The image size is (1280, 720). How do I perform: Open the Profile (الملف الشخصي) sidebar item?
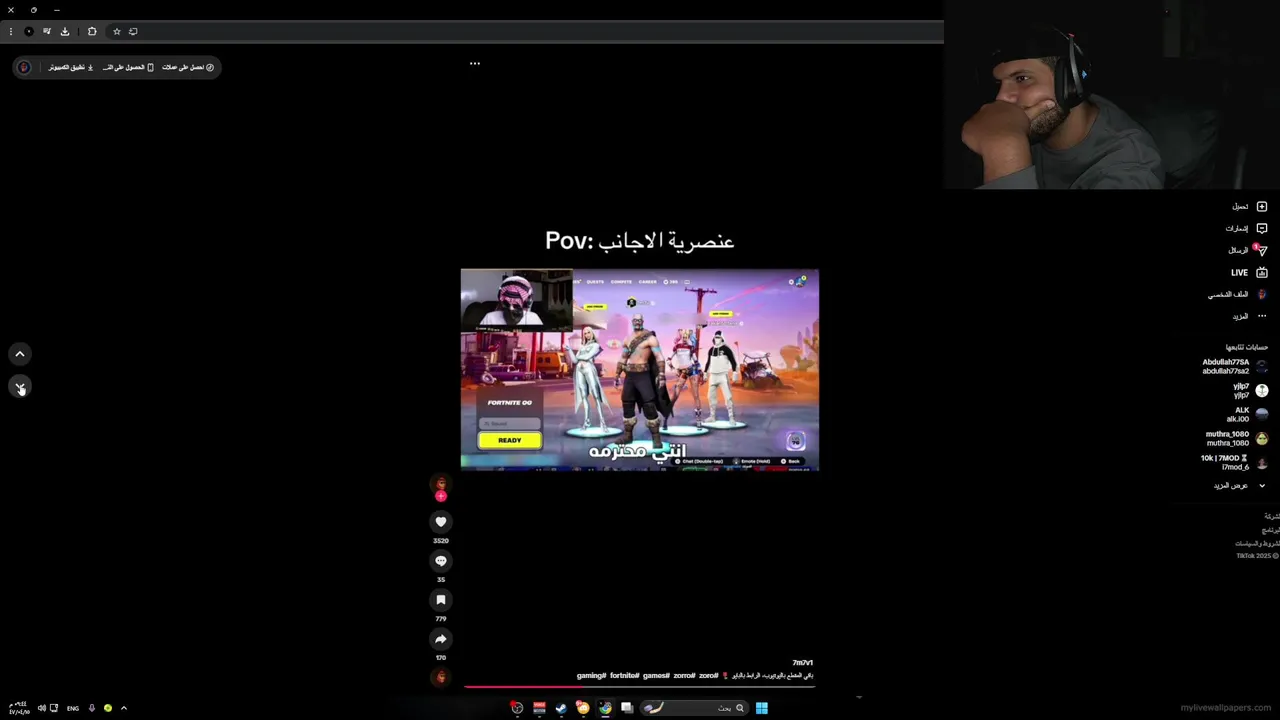1237,294
